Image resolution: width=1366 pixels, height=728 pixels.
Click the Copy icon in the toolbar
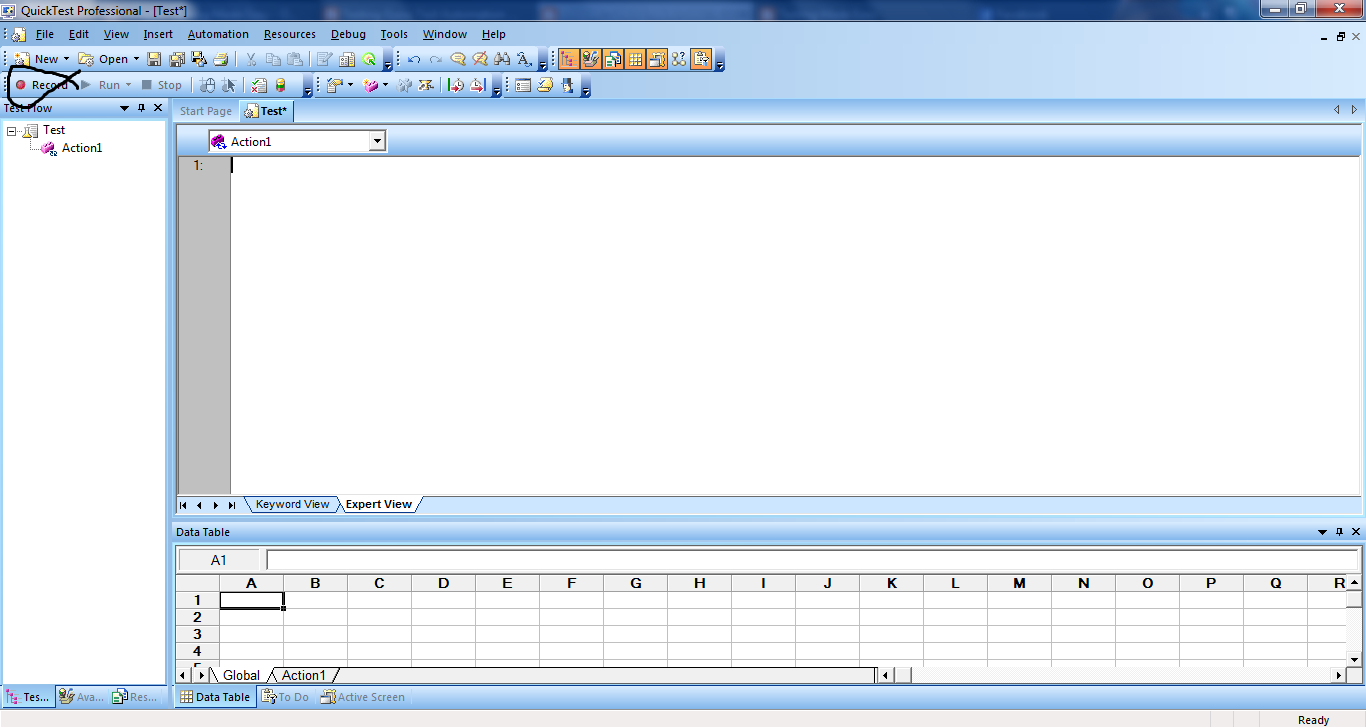[273, 59]
